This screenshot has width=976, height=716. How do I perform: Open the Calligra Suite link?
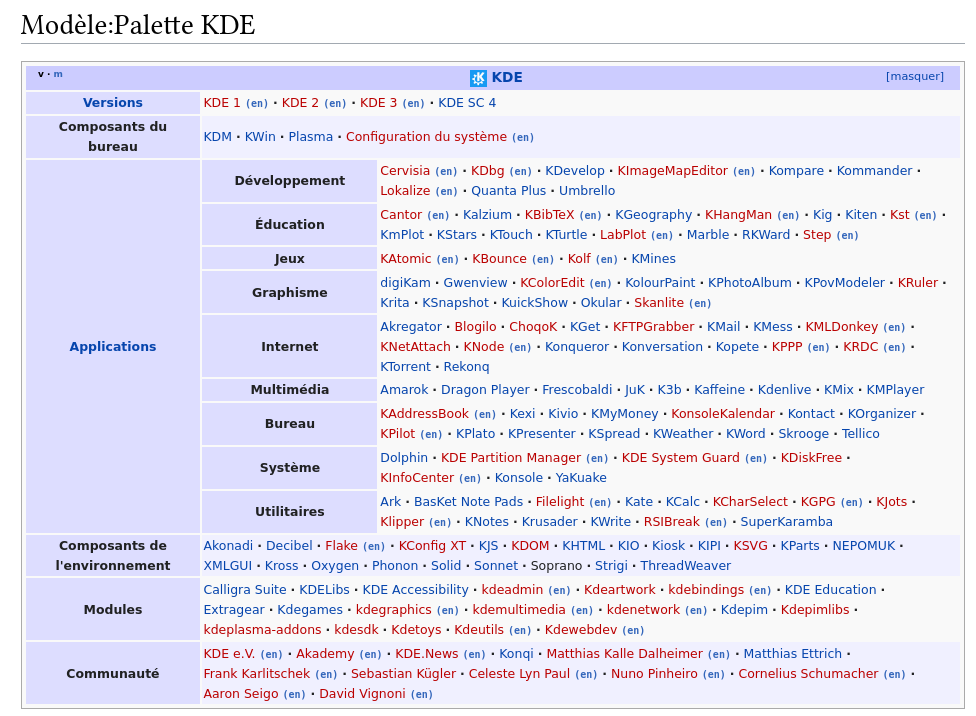tap(245, 590)
